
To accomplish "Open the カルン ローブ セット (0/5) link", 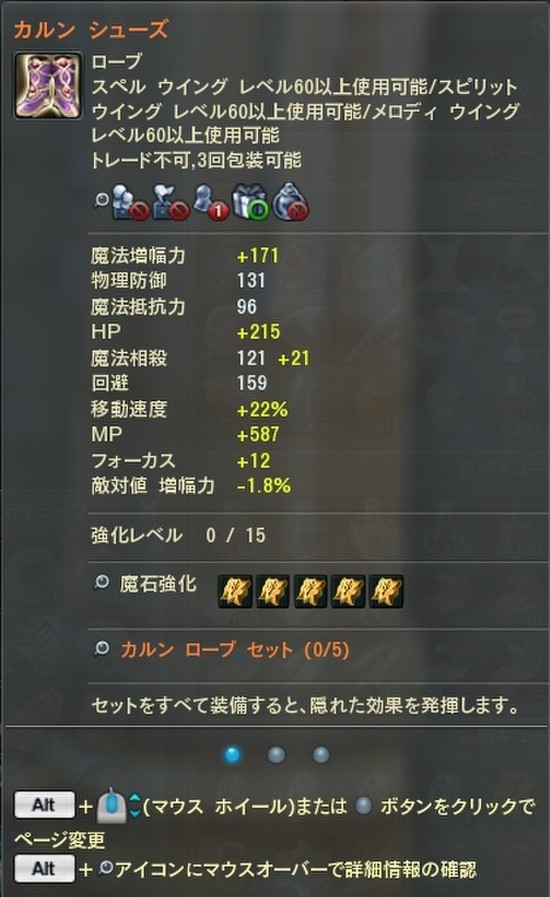I will (235, 650).
